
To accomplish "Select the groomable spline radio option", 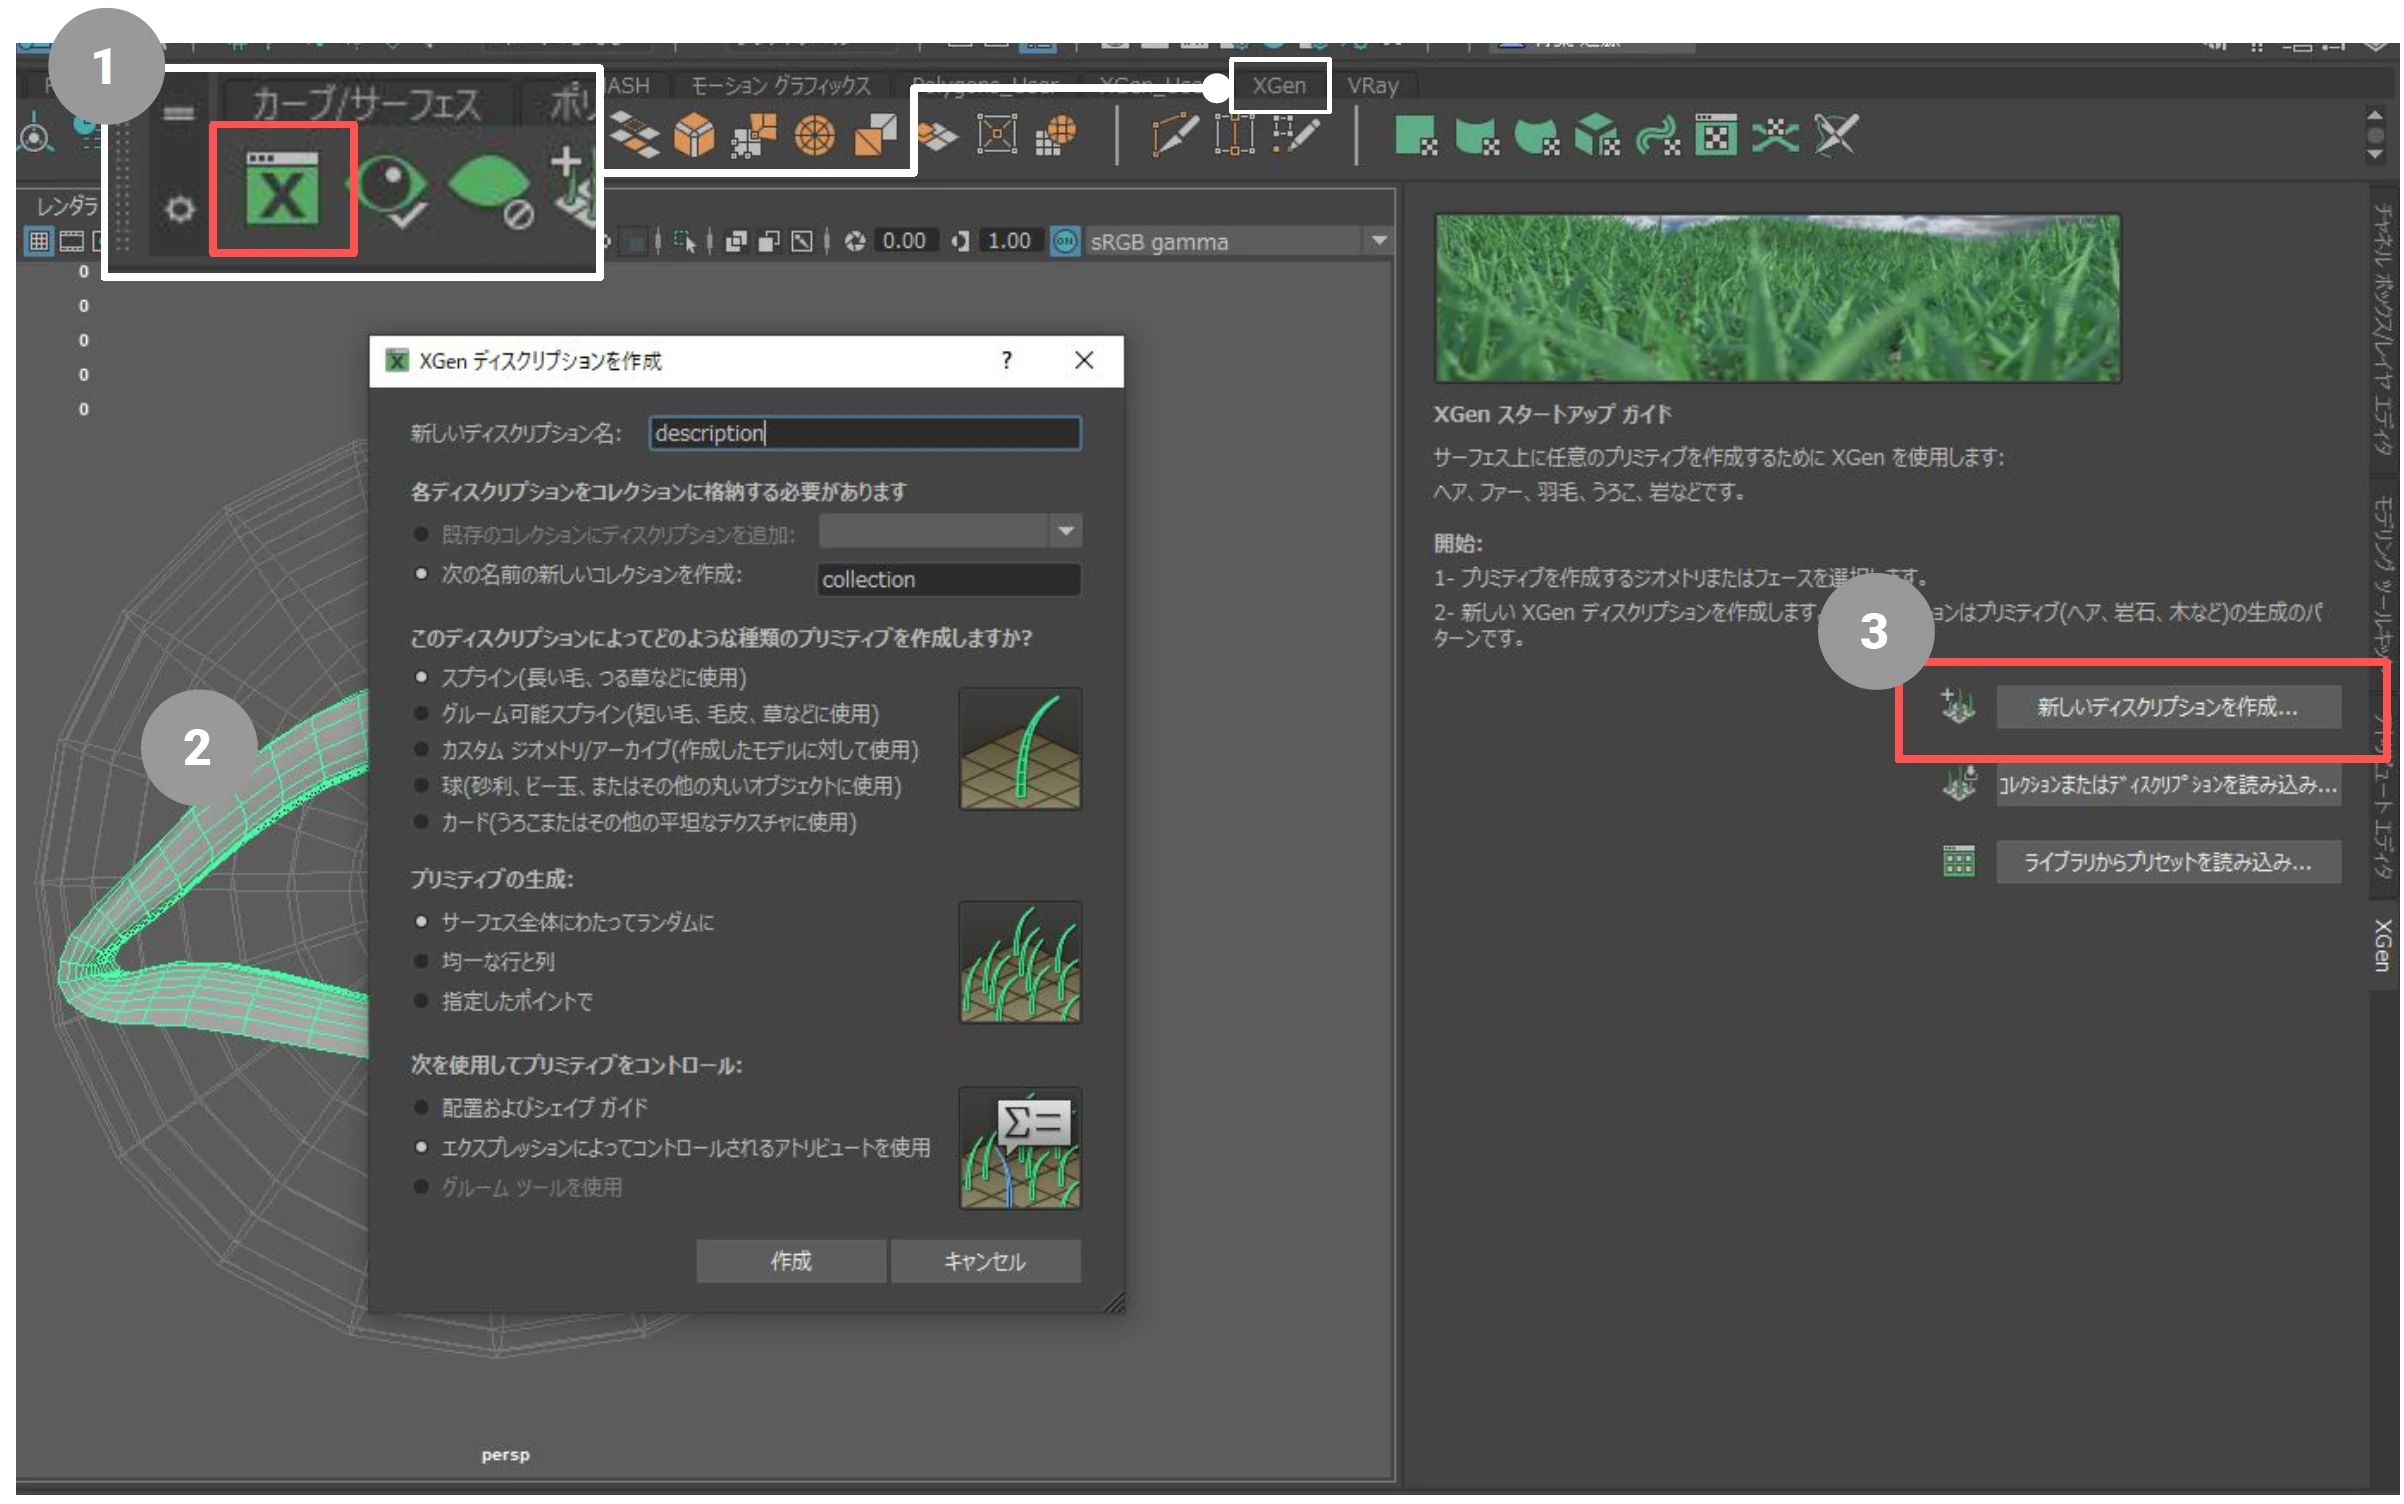I will (421, 713).
